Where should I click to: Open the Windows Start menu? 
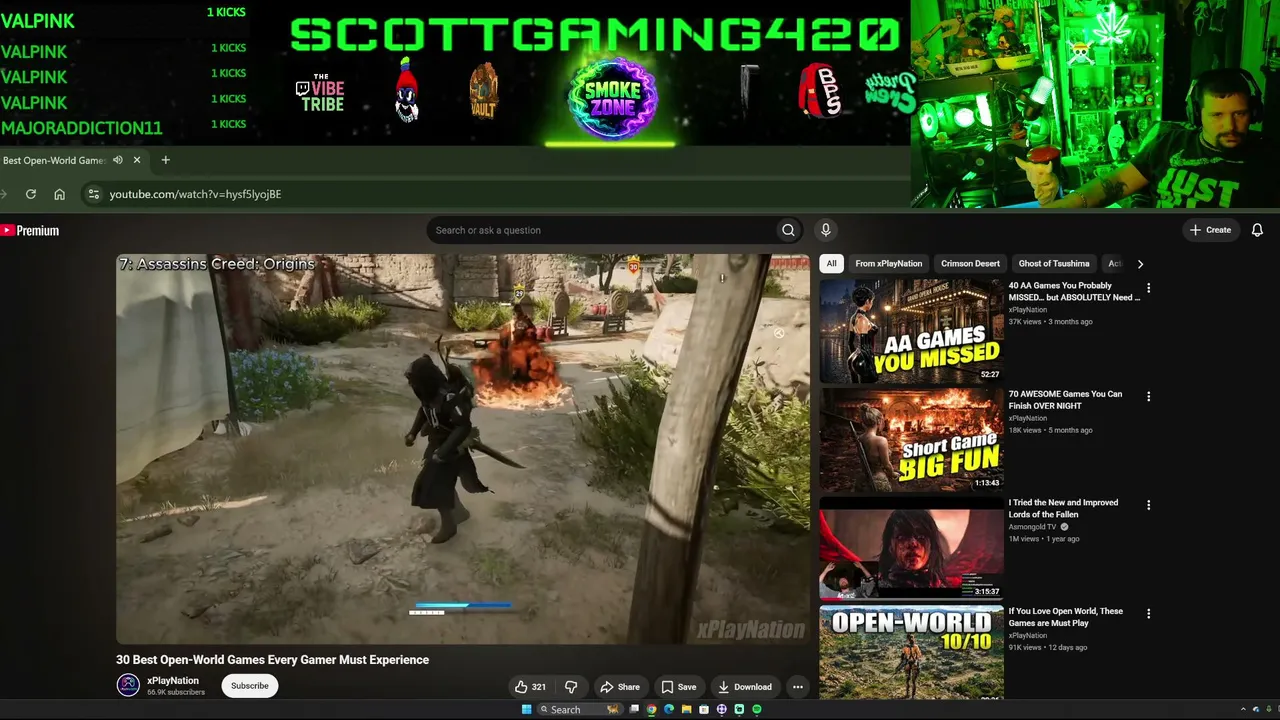(x=527, y=709)
